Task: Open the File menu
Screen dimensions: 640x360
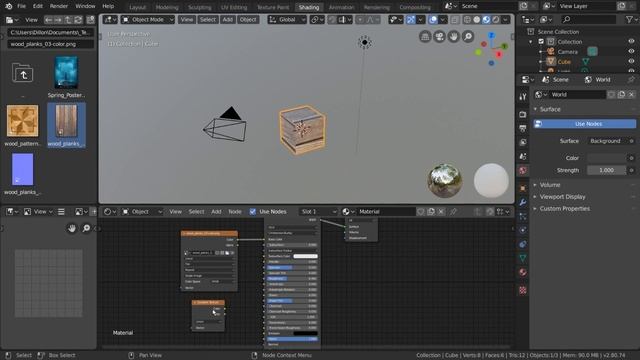Action: (x=21, y=6)
